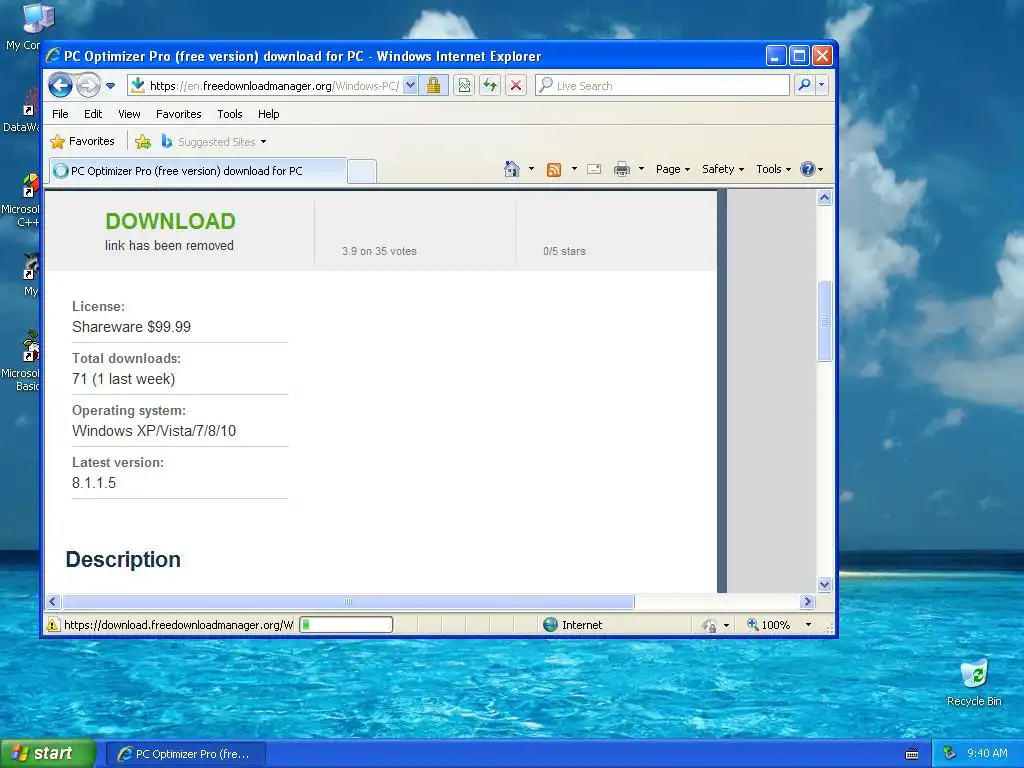
Task: Open the recent pages dropdown arrow
Action: coord(110,86)
